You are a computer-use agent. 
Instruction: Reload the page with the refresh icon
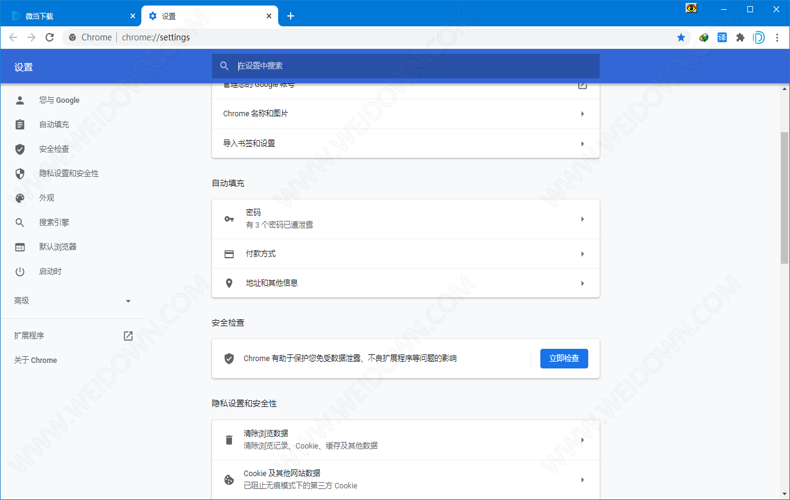pos(49,38)
